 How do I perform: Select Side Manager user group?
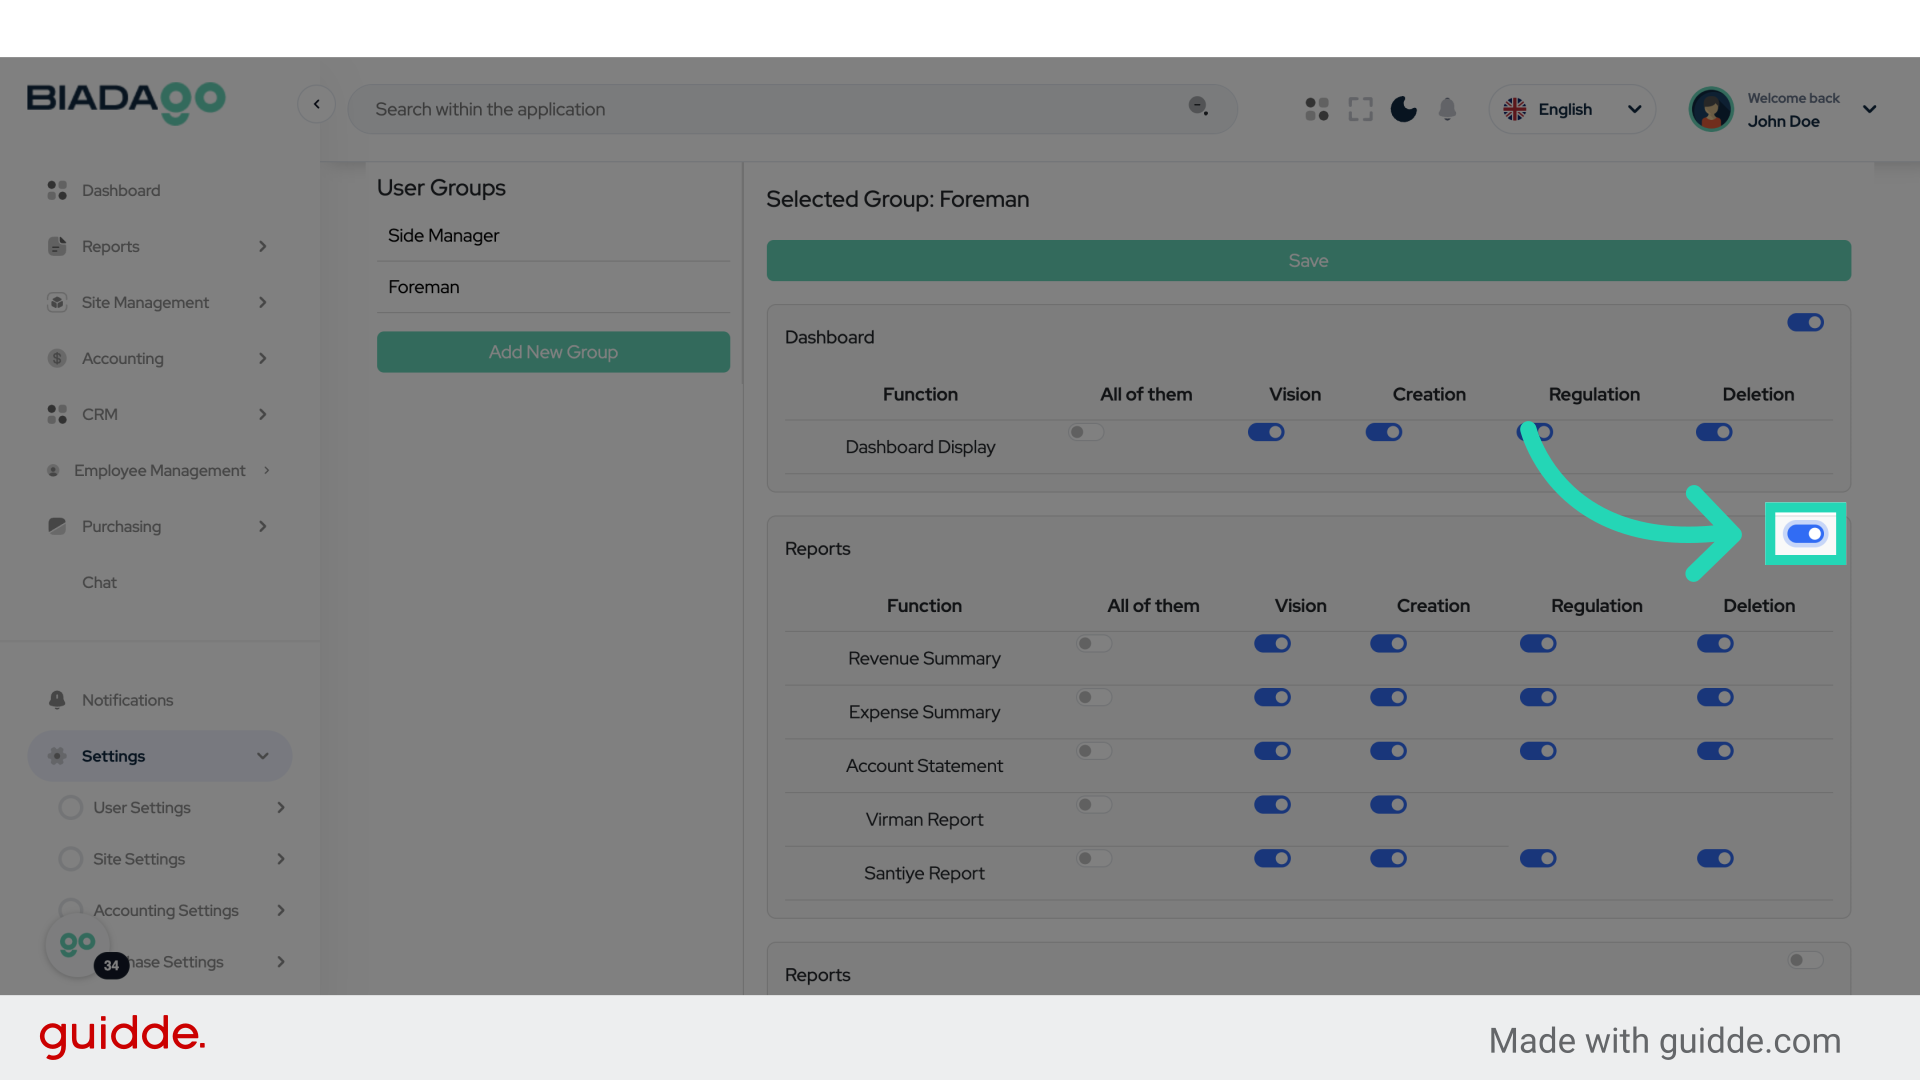click(x=444, y=236)
